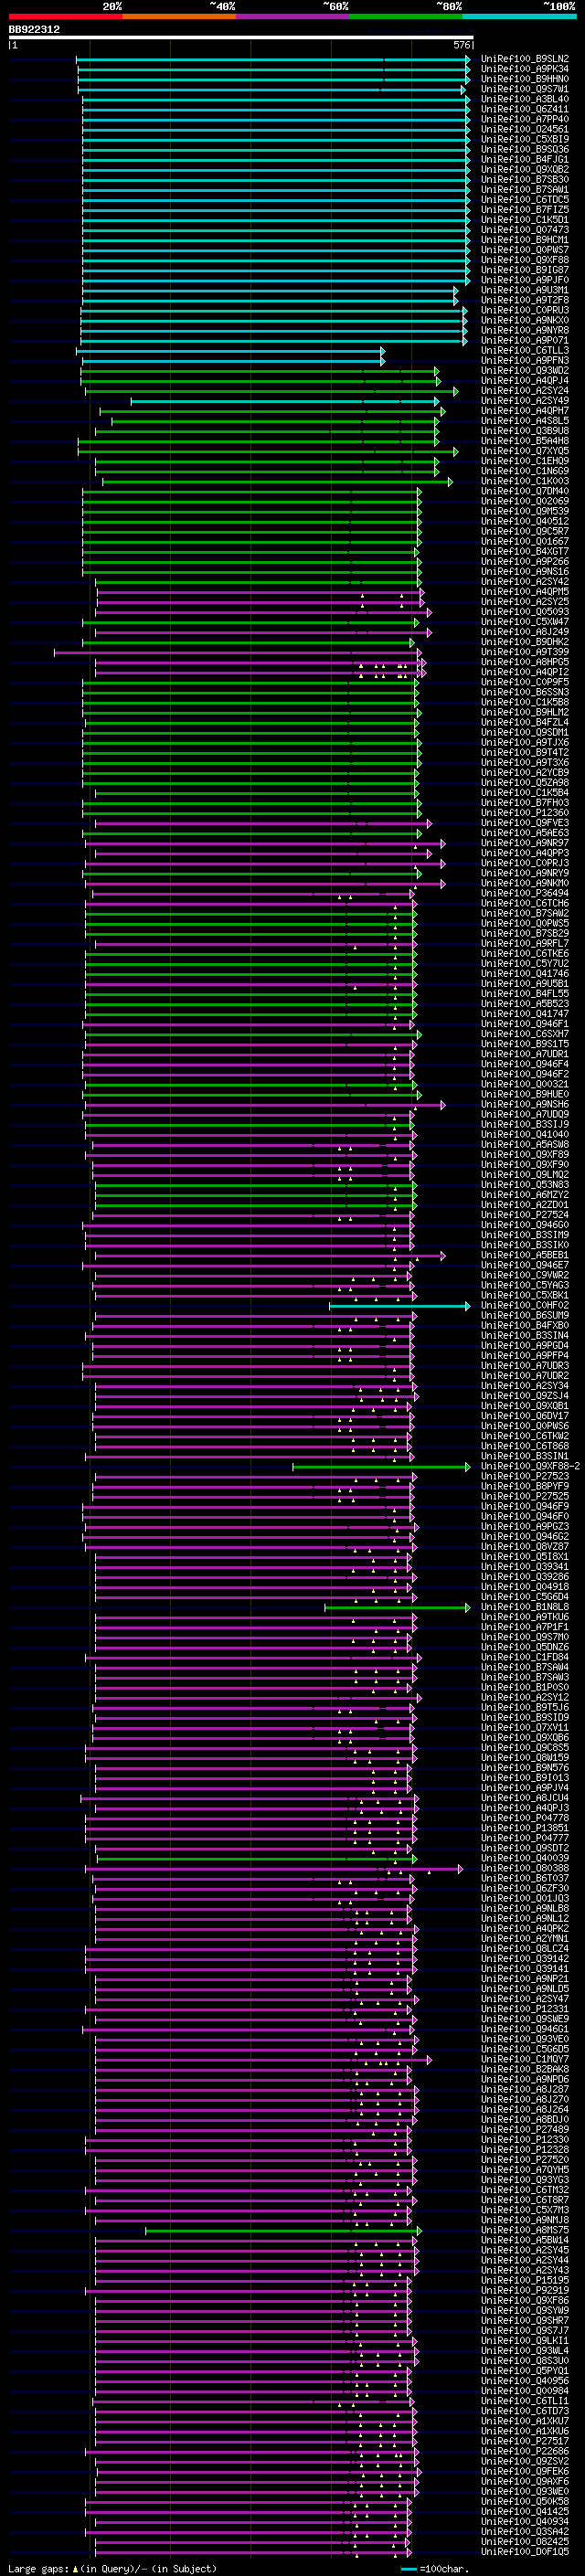Image resolution: width=585 pixels, height=2576 pixels.
Task: Click the red ~20% identity legend segment
Action: click(x=66, y=16)
